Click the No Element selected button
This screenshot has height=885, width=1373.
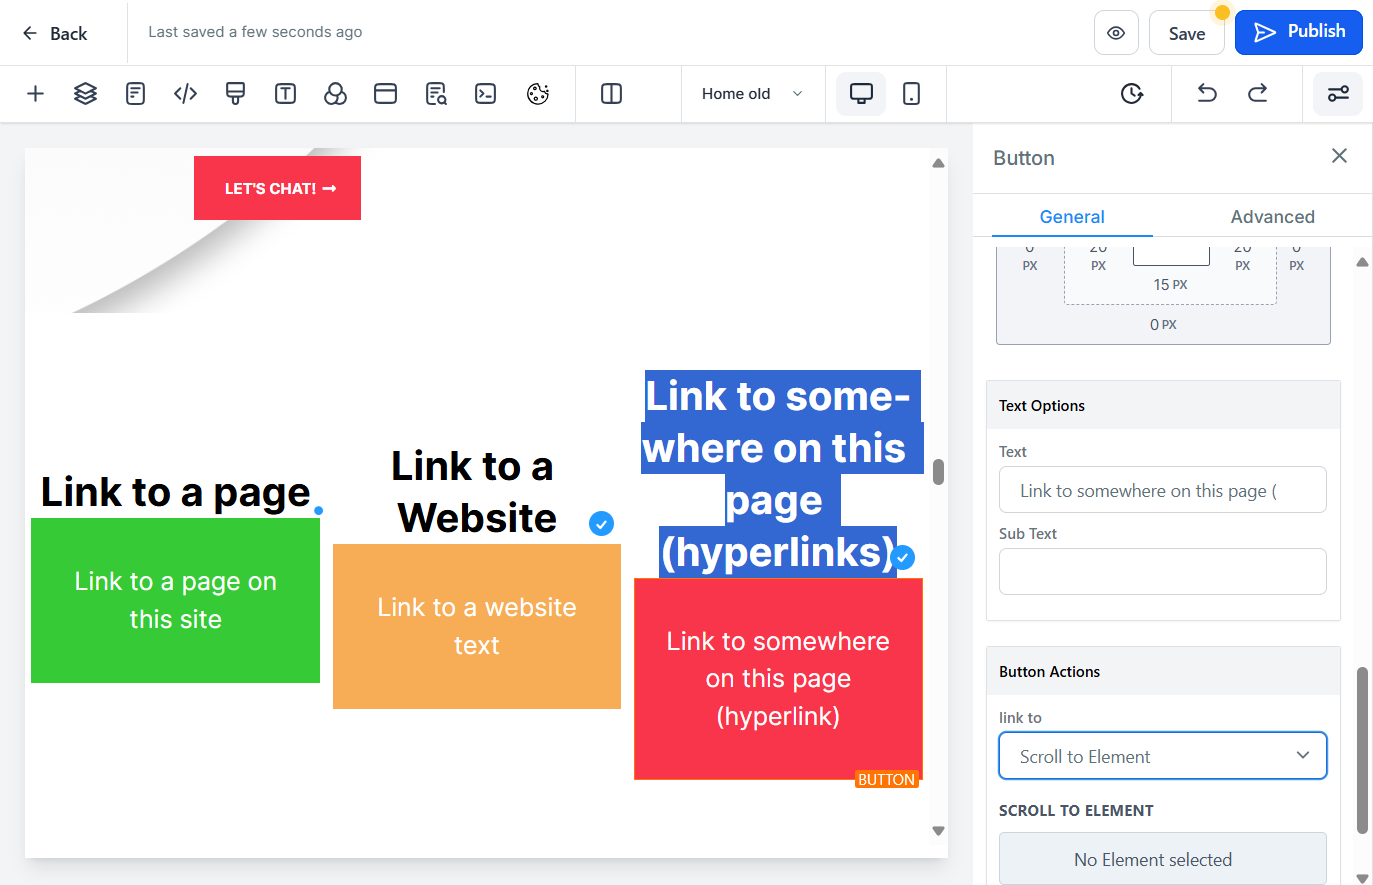click(x=1162, y=859)
